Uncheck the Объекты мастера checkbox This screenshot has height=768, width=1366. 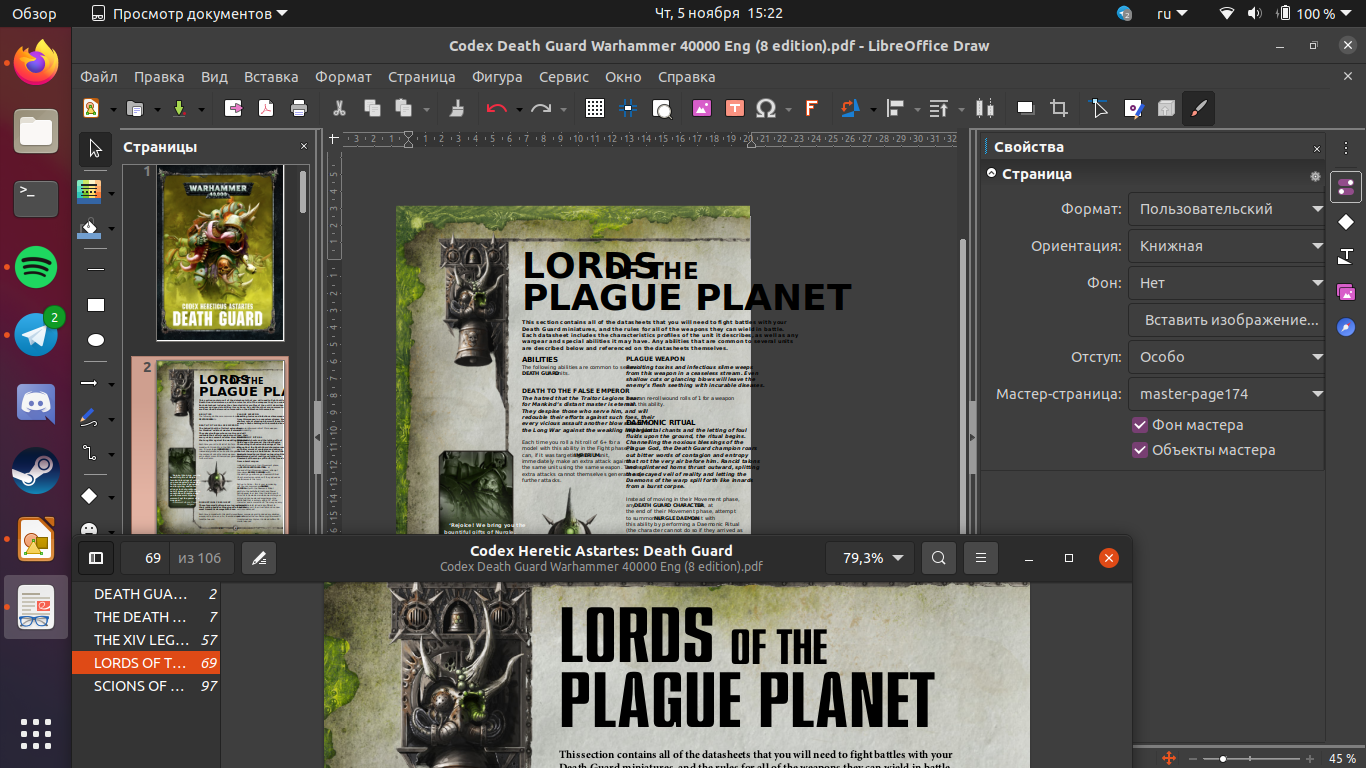[x=1140, y=450]
